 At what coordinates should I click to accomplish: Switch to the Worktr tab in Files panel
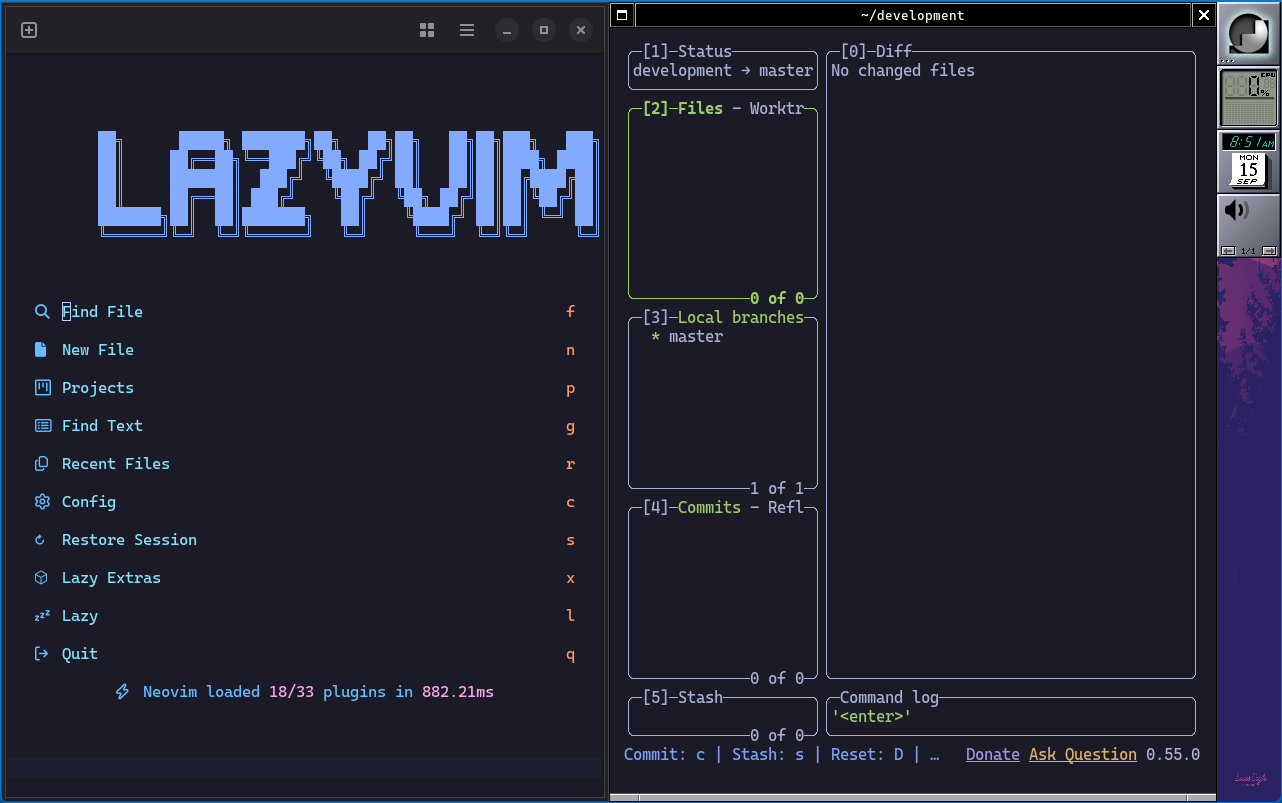[777, 108]
